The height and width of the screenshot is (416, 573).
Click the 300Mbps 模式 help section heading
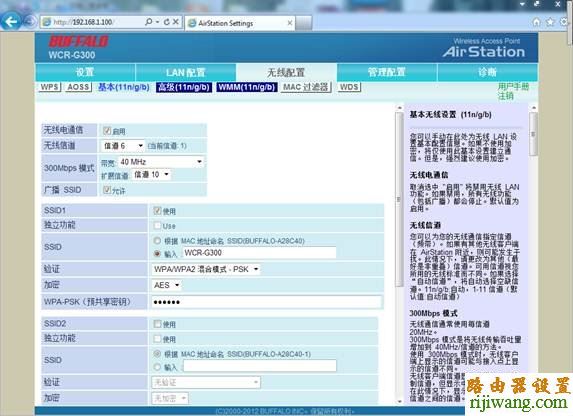click(433, 313)
